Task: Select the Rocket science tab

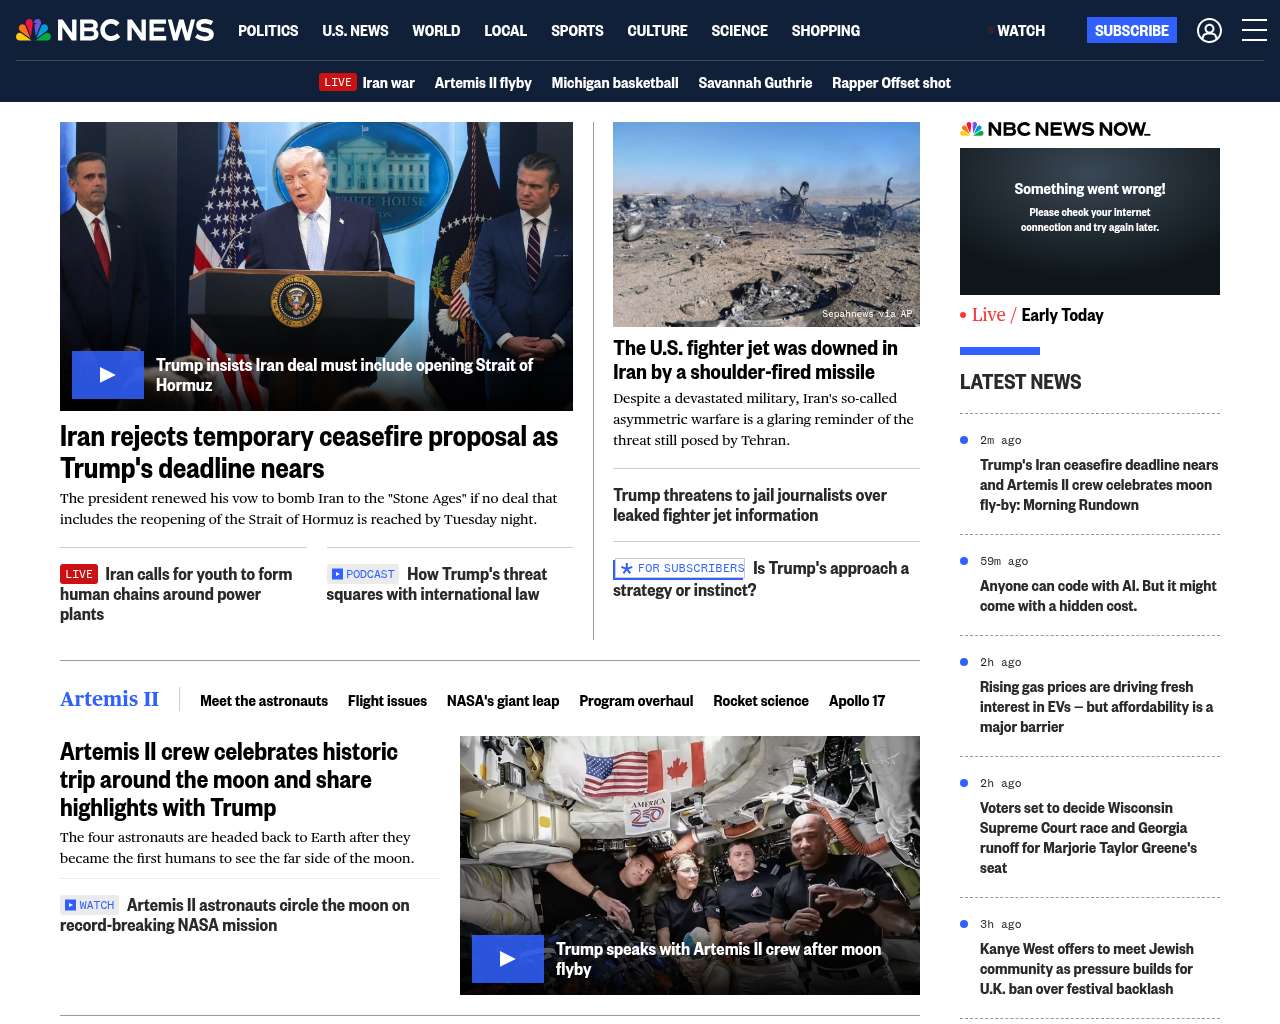Action: click(761, 701)
